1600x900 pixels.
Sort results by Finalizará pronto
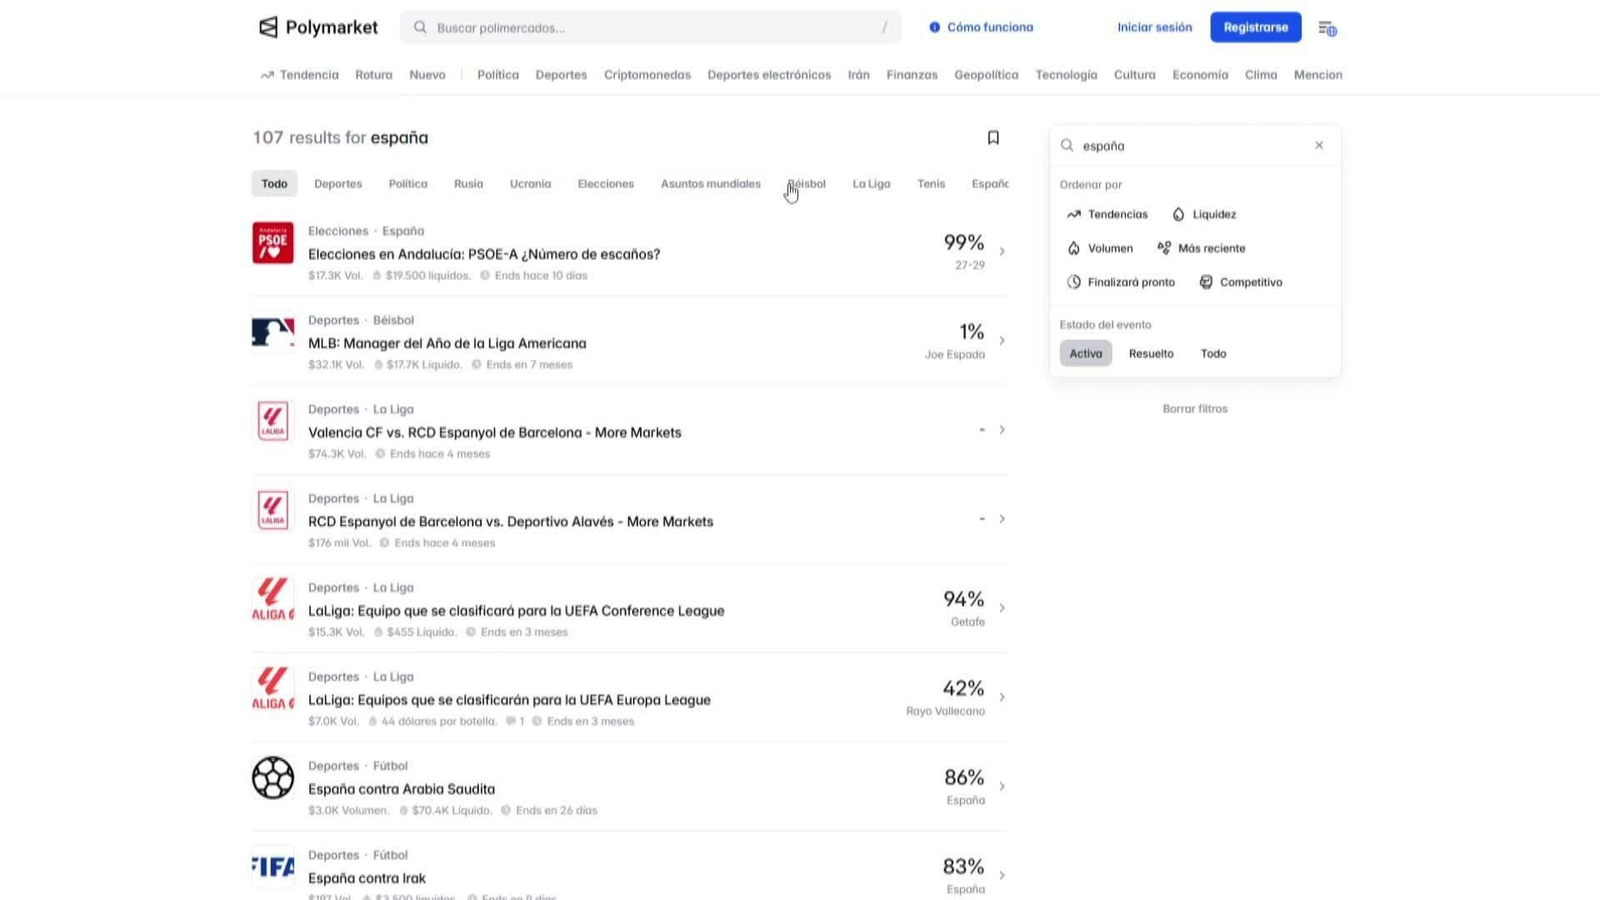click(x=1120, y=282)
